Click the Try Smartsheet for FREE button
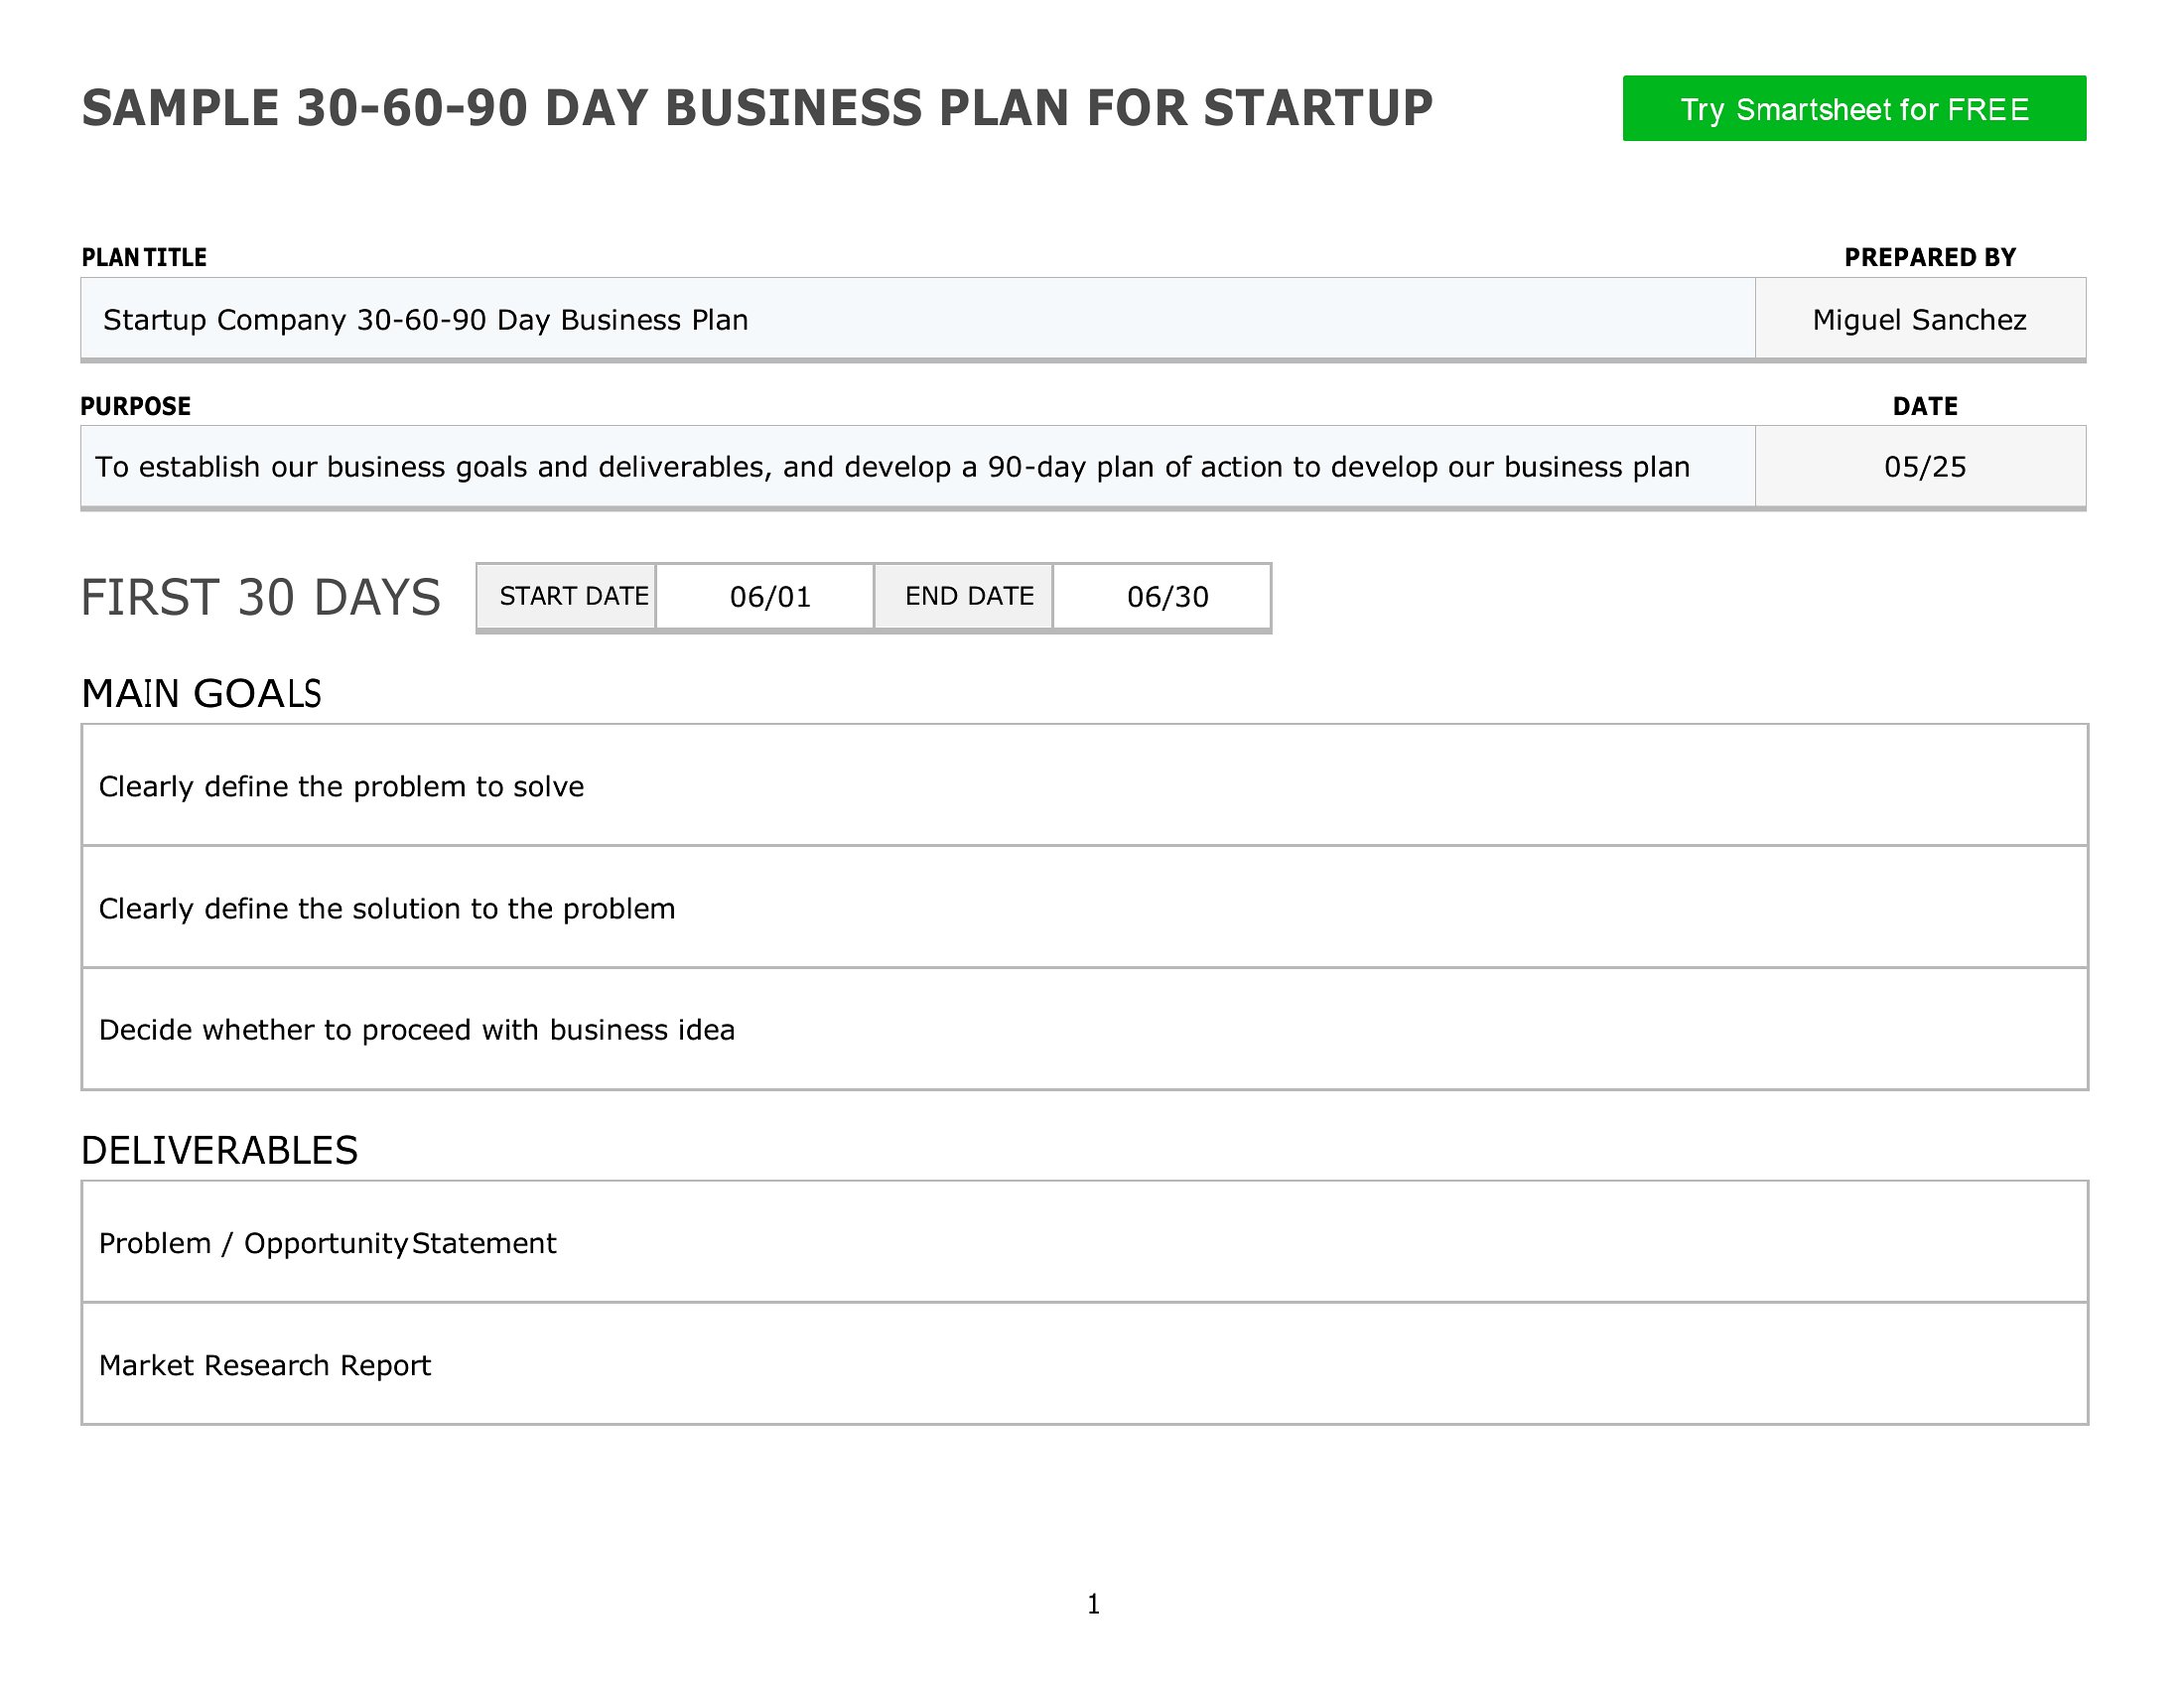This screenshot has width=2184, height=1688. 1853,108
